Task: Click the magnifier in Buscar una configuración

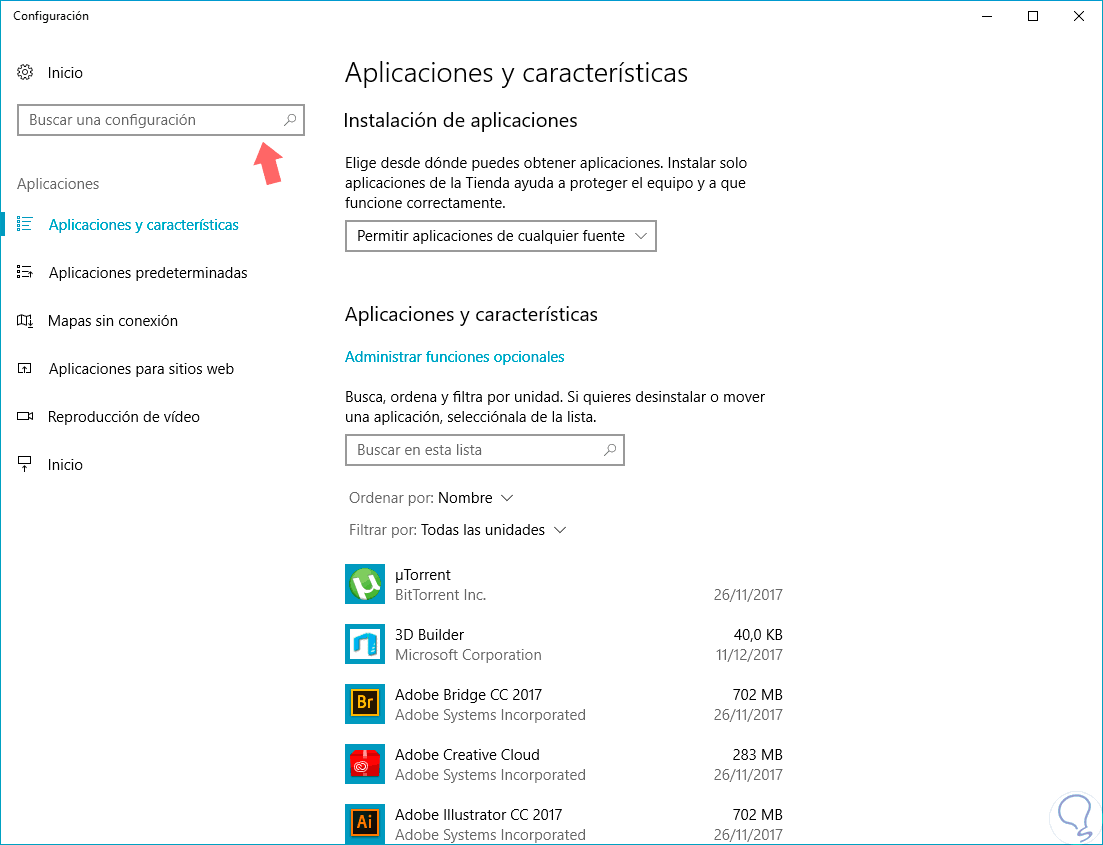Action: pyautogui.click(x=290, y=120)
